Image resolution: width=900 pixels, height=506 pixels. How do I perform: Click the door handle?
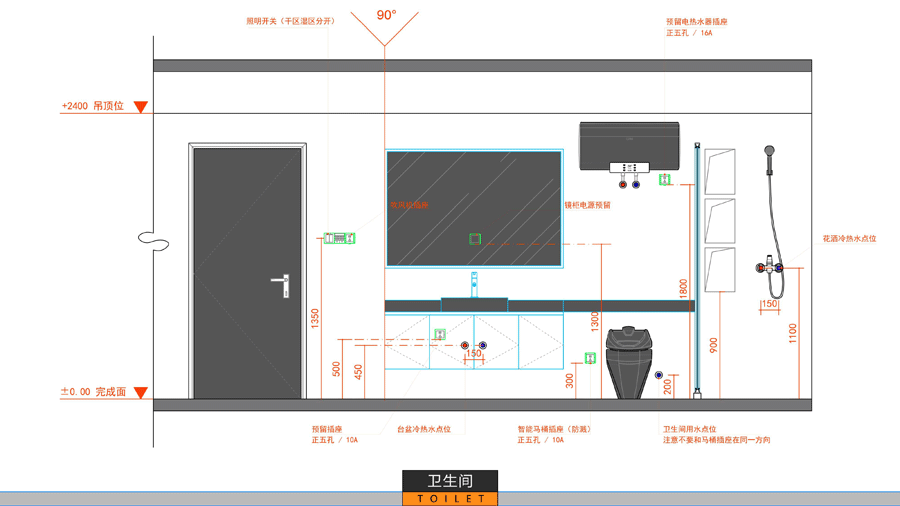pos(281,286)
